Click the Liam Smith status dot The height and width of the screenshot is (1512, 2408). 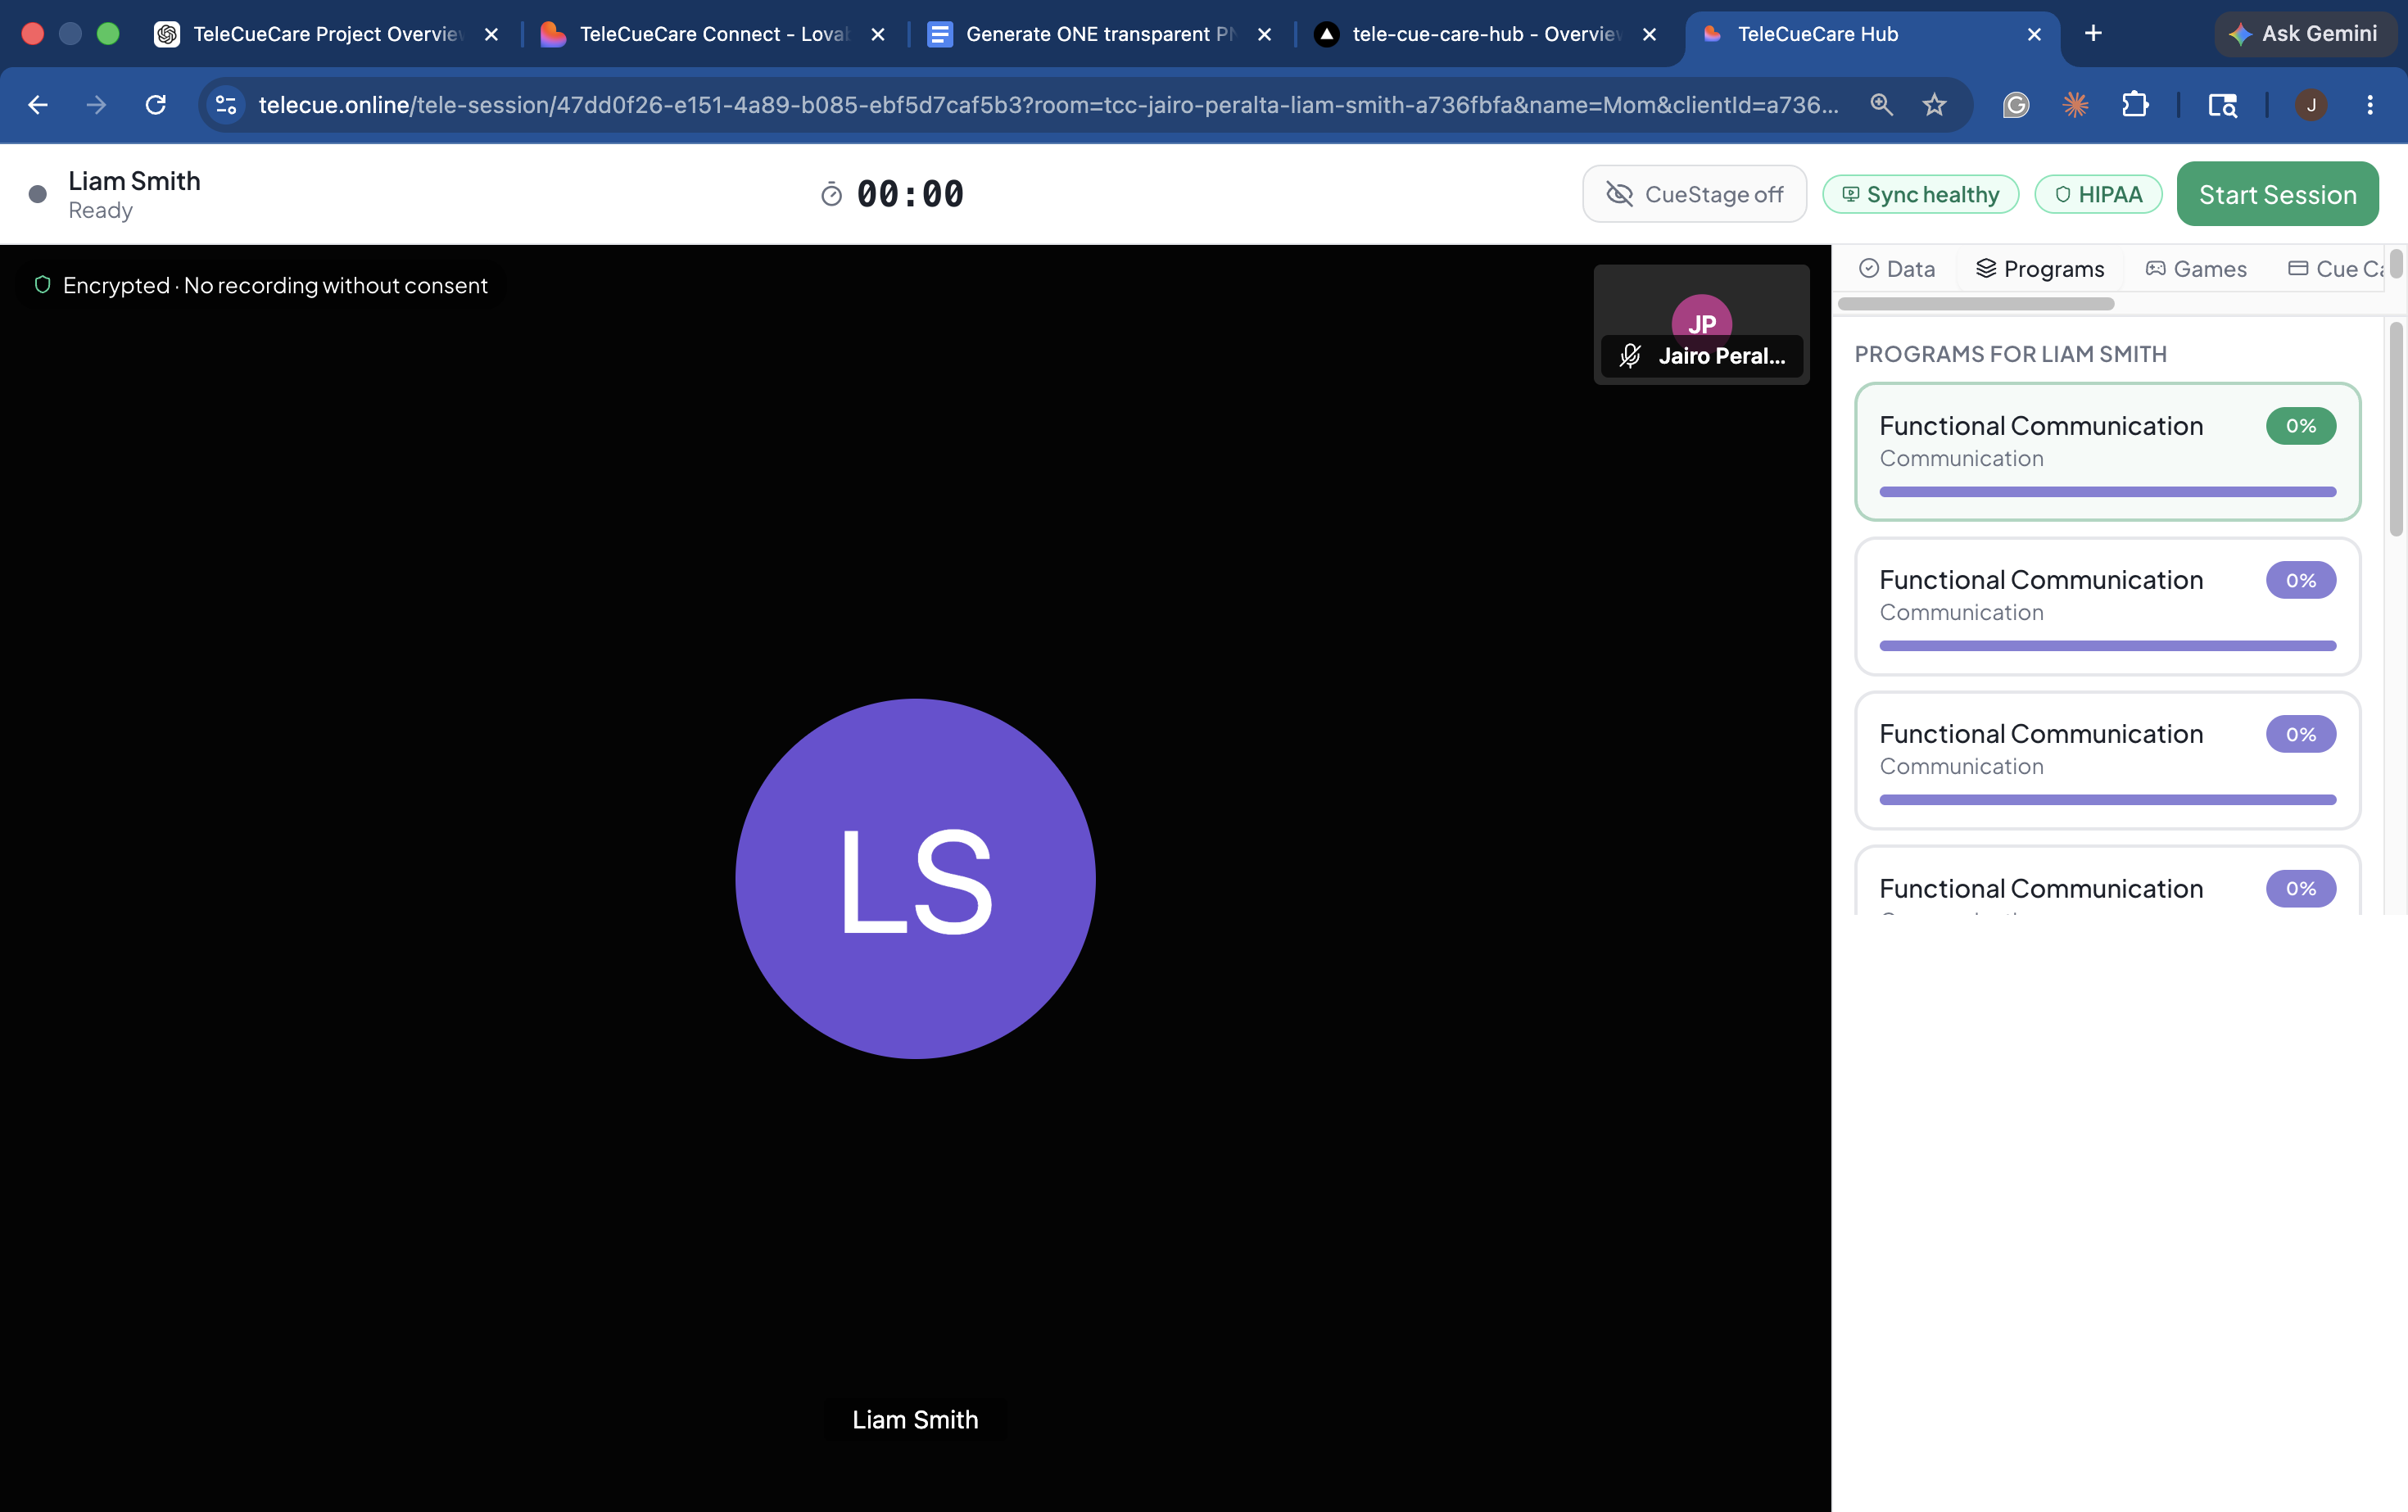coord(38,194)
